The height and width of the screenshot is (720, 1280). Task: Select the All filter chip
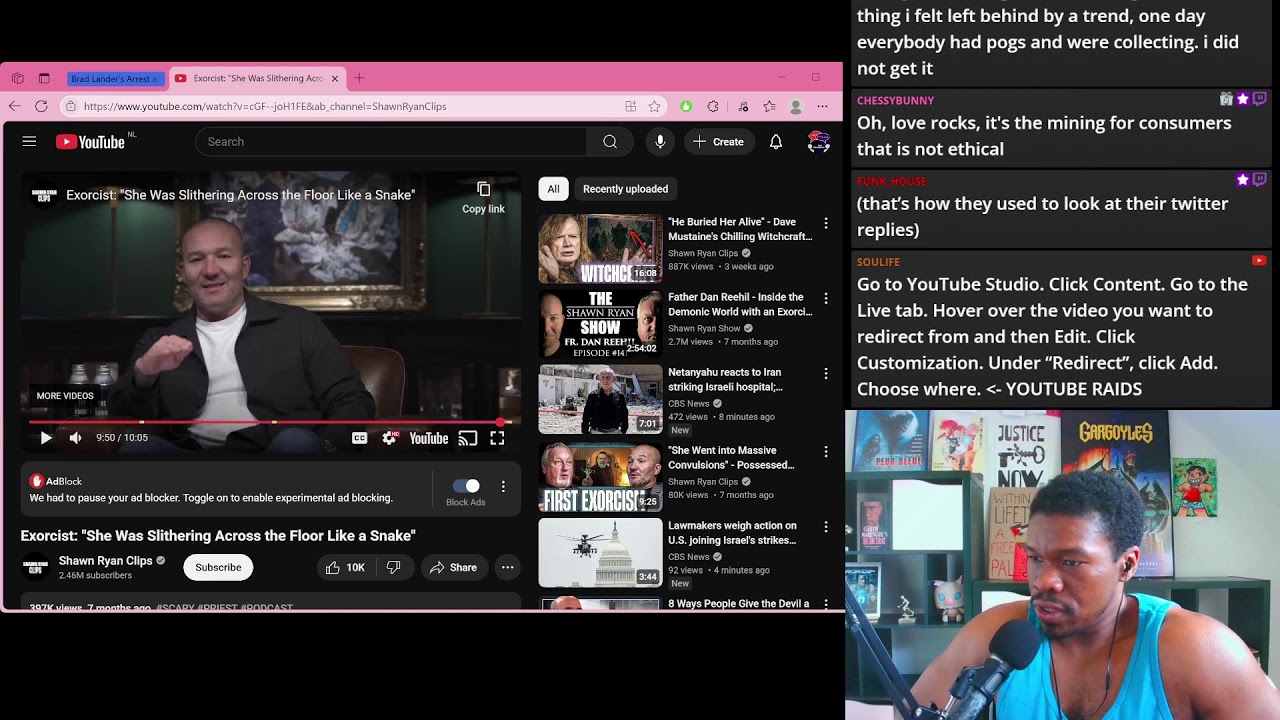[x=553, y=189]
